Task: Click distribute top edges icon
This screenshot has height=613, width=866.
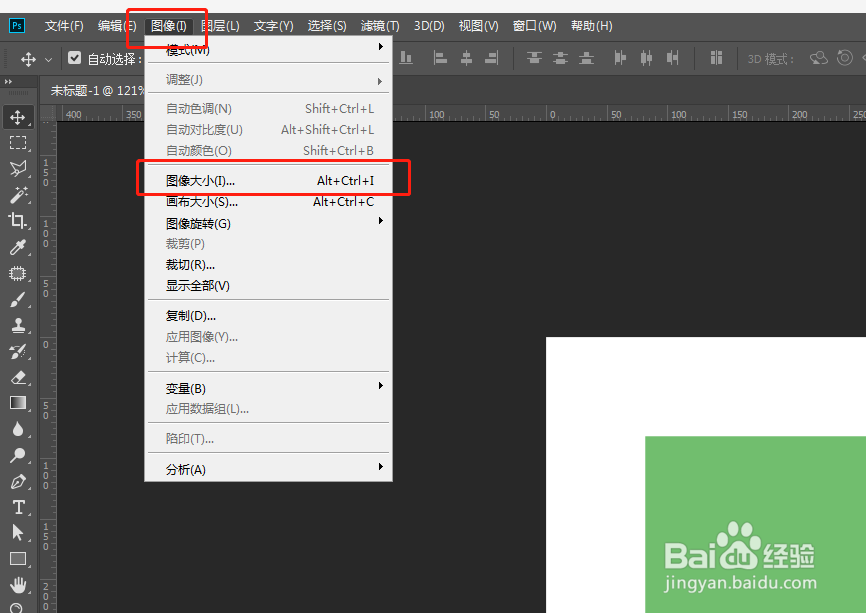Action: tap(534, 58)
